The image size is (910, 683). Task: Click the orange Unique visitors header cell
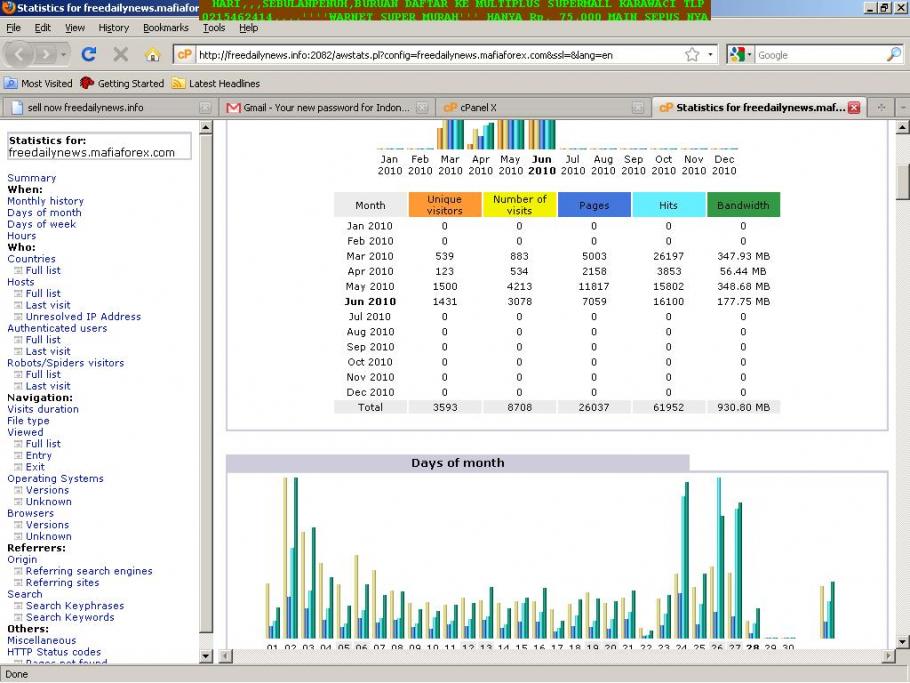click(x=445, y=205)
